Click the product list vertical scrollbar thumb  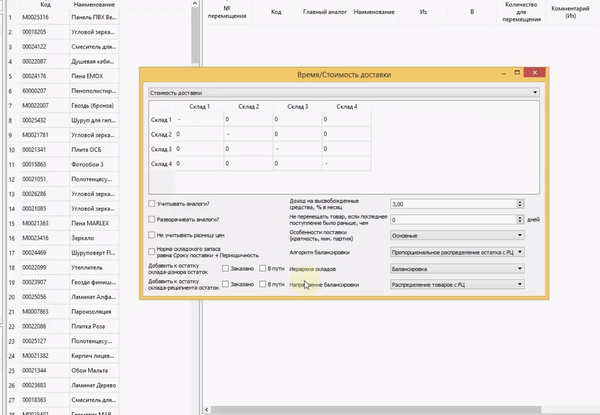click(195, 36)
